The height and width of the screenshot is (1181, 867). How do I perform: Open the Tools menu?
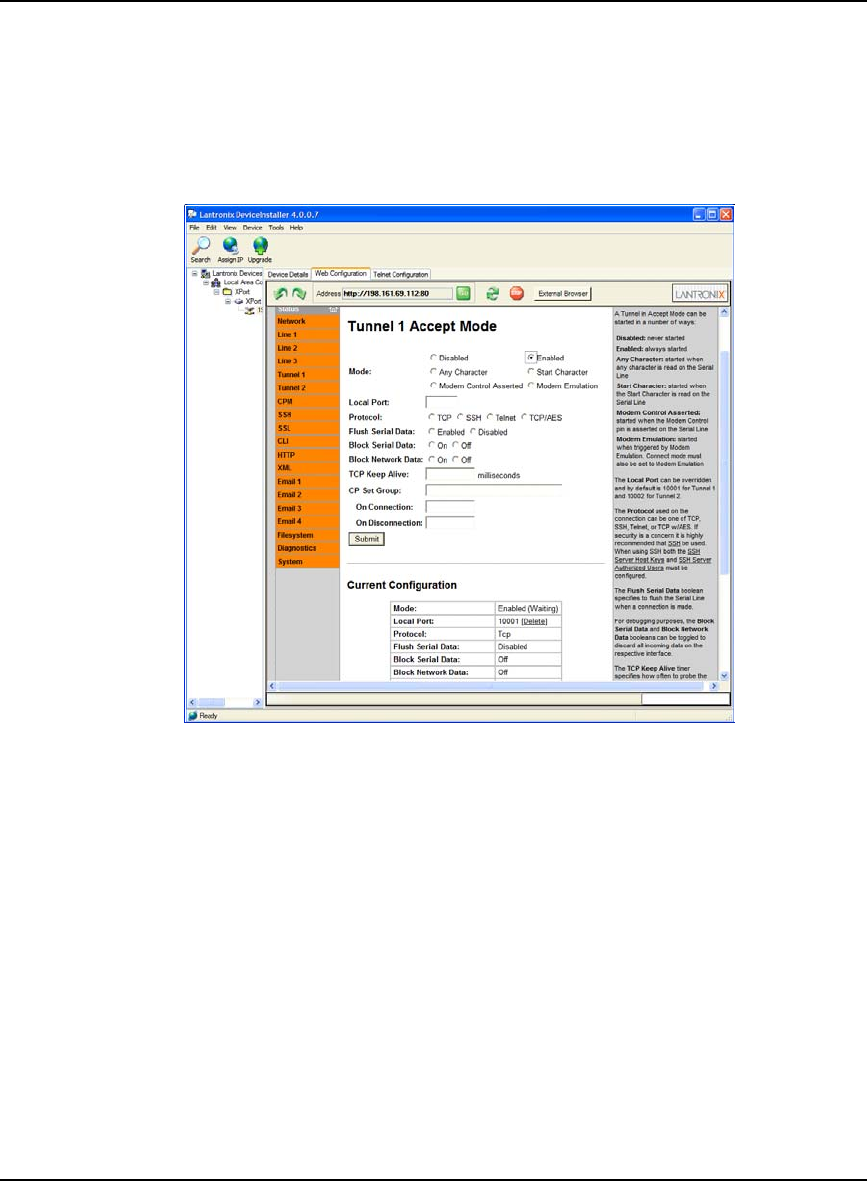click(276, 227)
